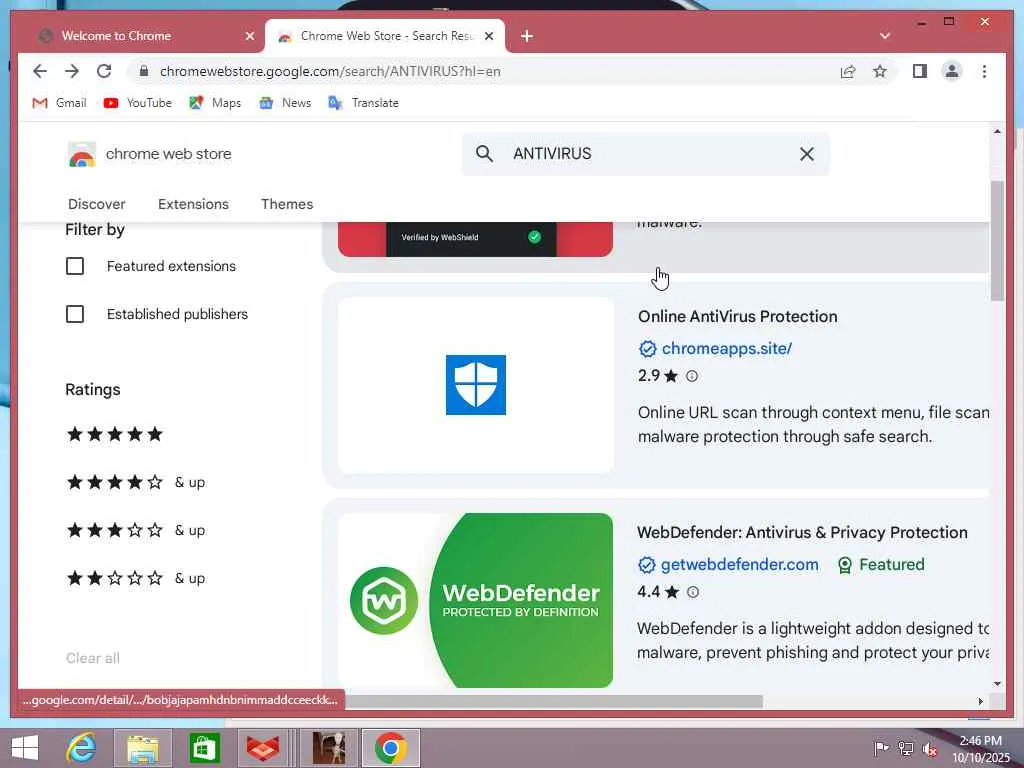Screen dimensions: 1024x768
Task: Click the taskbar clock showing 2:46 PM
Action: pos(980,749)
